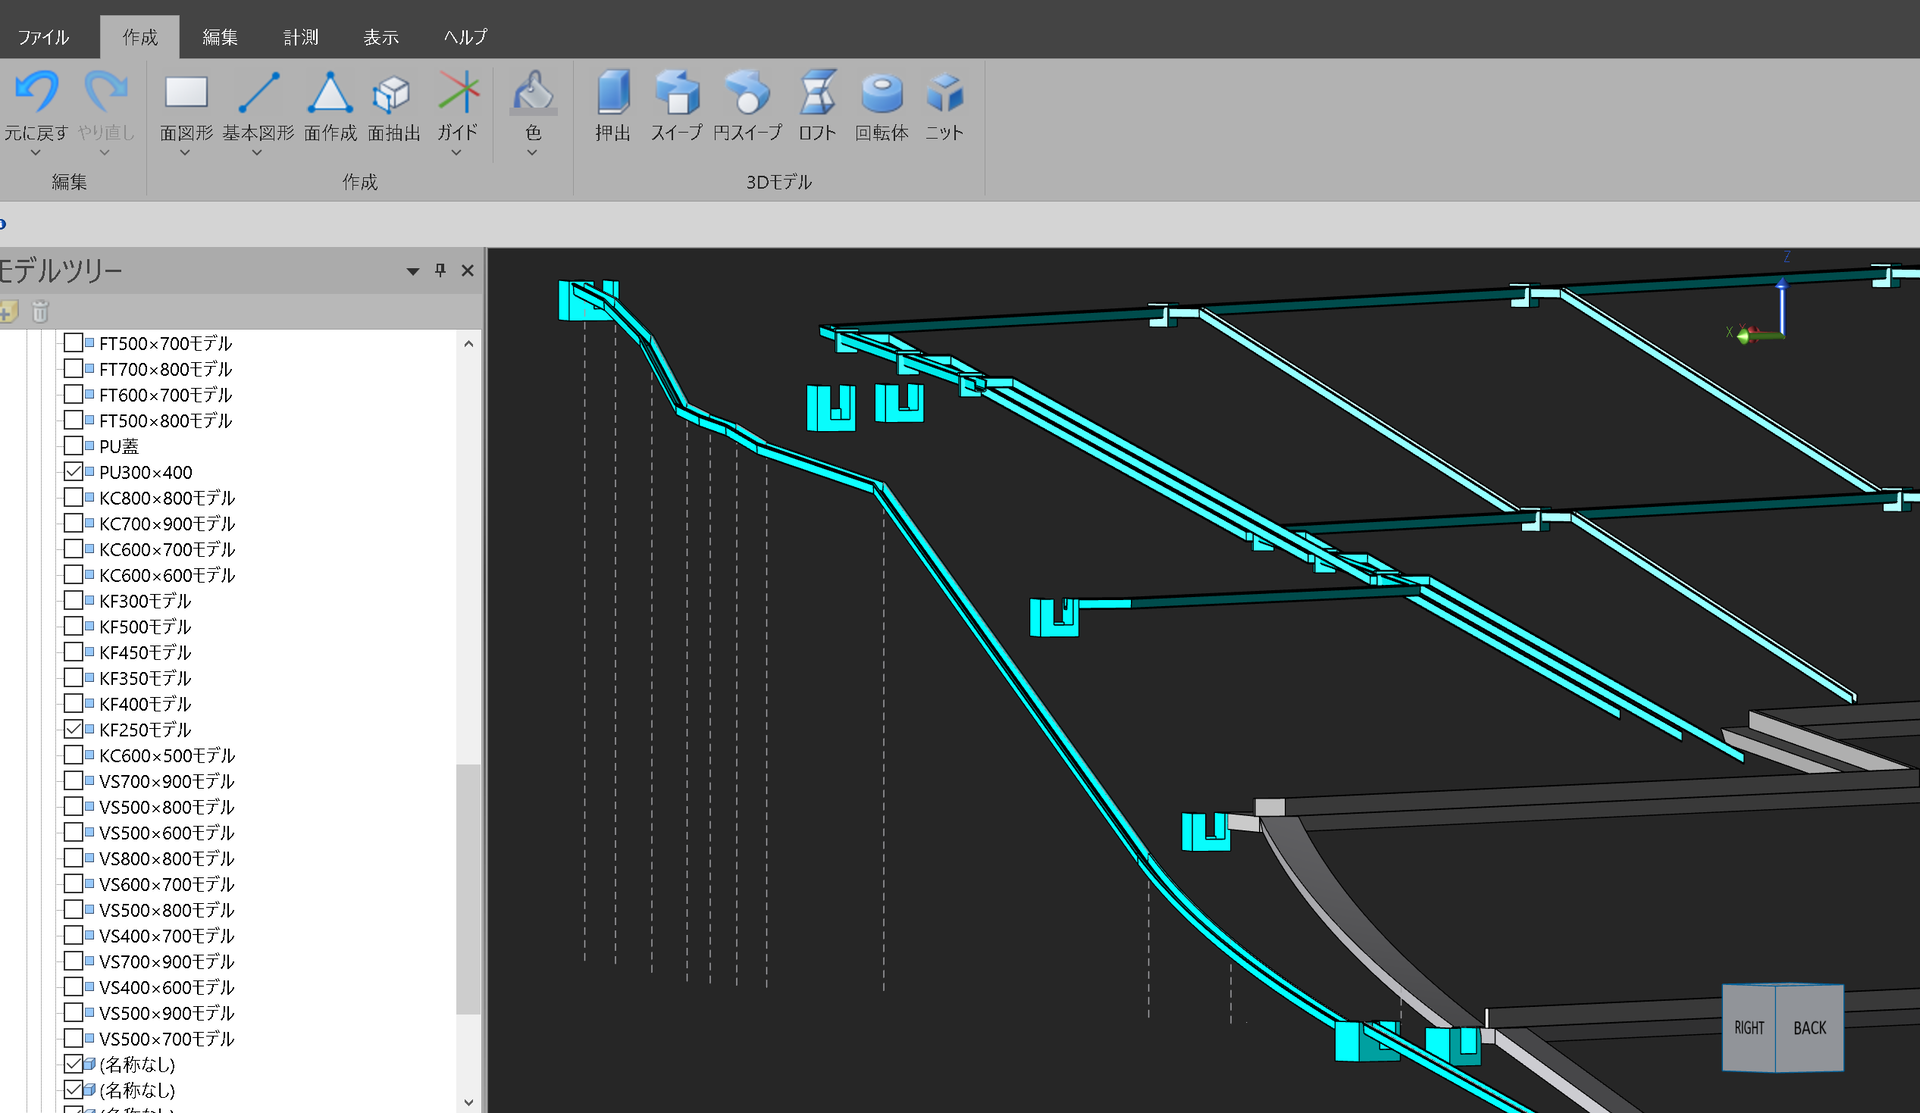Click the 元に戻す undo arrow icon
This screenshot has width=1920, height=1113.
coord(37,91)
